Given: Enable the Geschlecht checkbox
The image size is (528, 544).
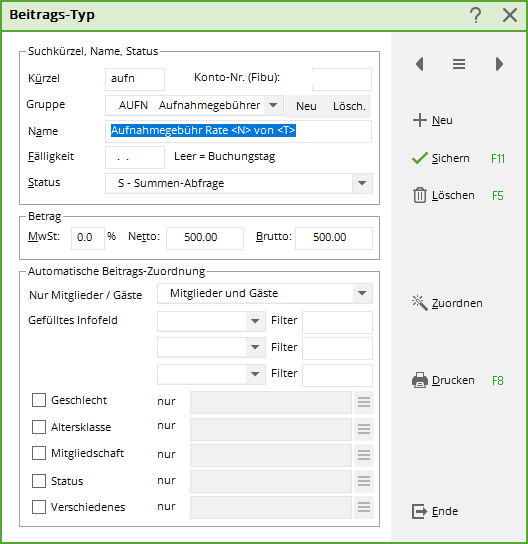Looking at the screenshot, I should coord(39,400).
